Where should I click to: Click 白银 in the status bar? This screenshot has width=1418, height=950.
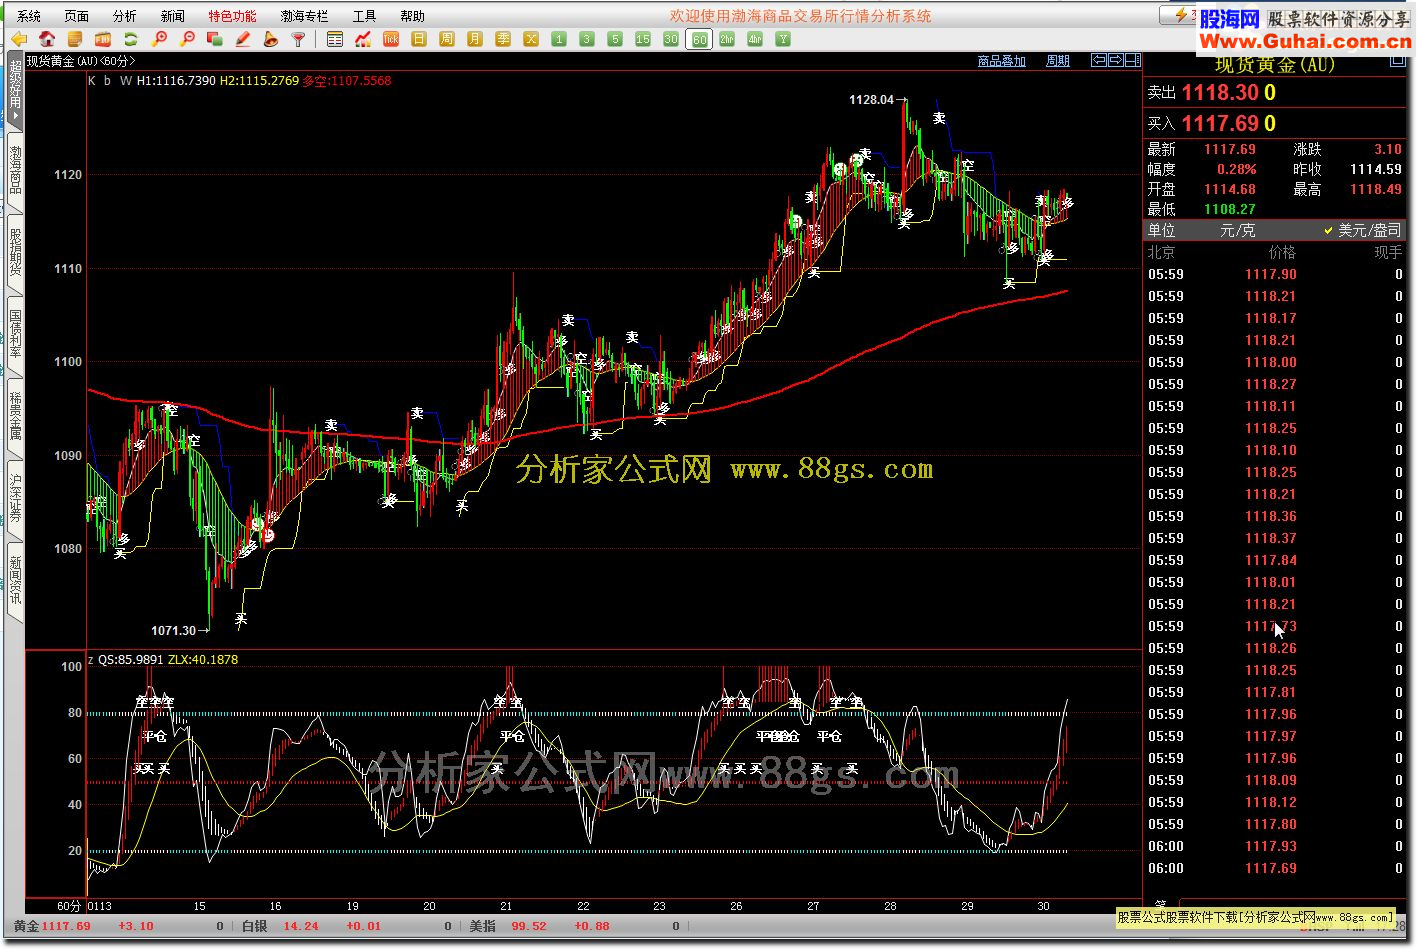255,926
